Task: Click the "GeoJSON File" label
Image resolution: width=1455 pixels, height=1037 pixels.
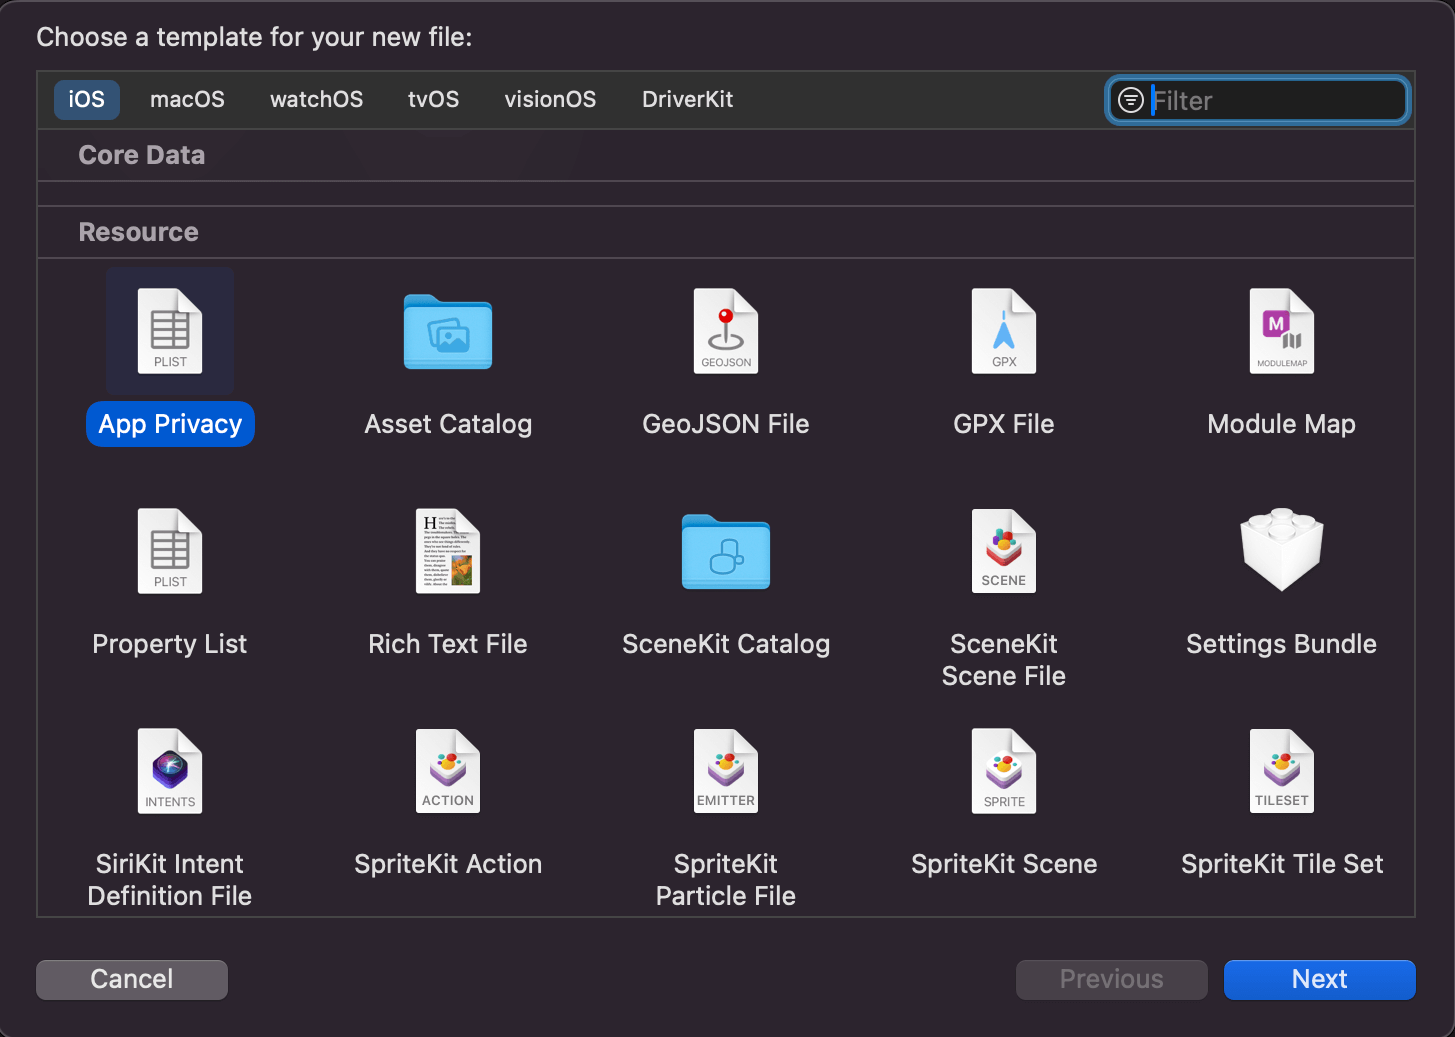Action: (x=726, y=424)
